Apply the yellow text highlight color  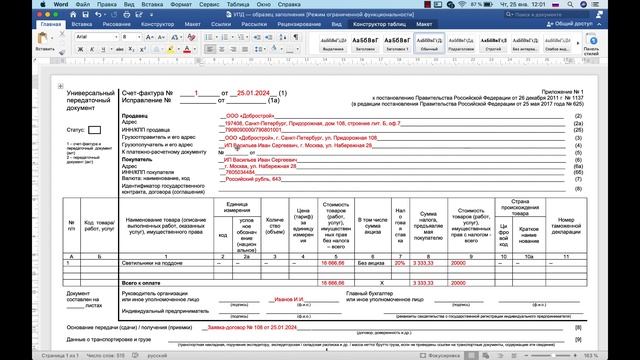coord(171,49)
